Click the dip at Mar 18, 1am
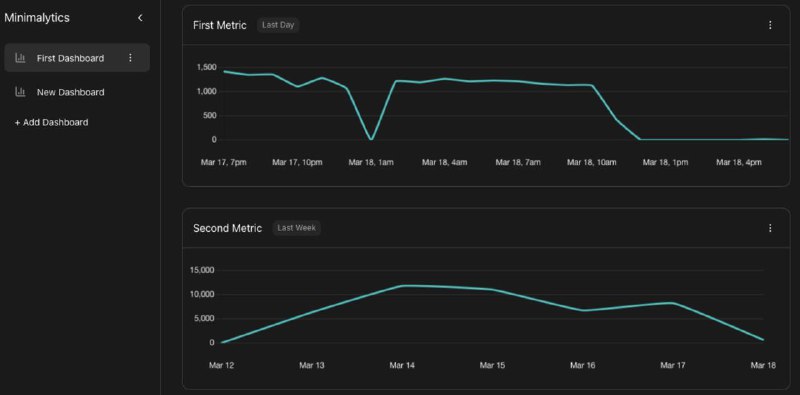This screenshot has width=800, height=395. coord(371,139)
